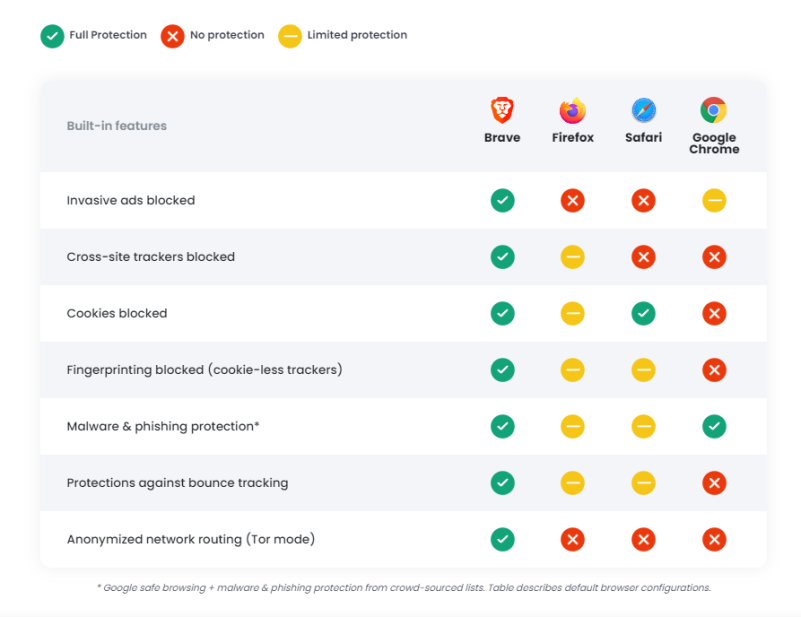Click Chrome's red X in Cookies blocked row

tap(714, 313)
